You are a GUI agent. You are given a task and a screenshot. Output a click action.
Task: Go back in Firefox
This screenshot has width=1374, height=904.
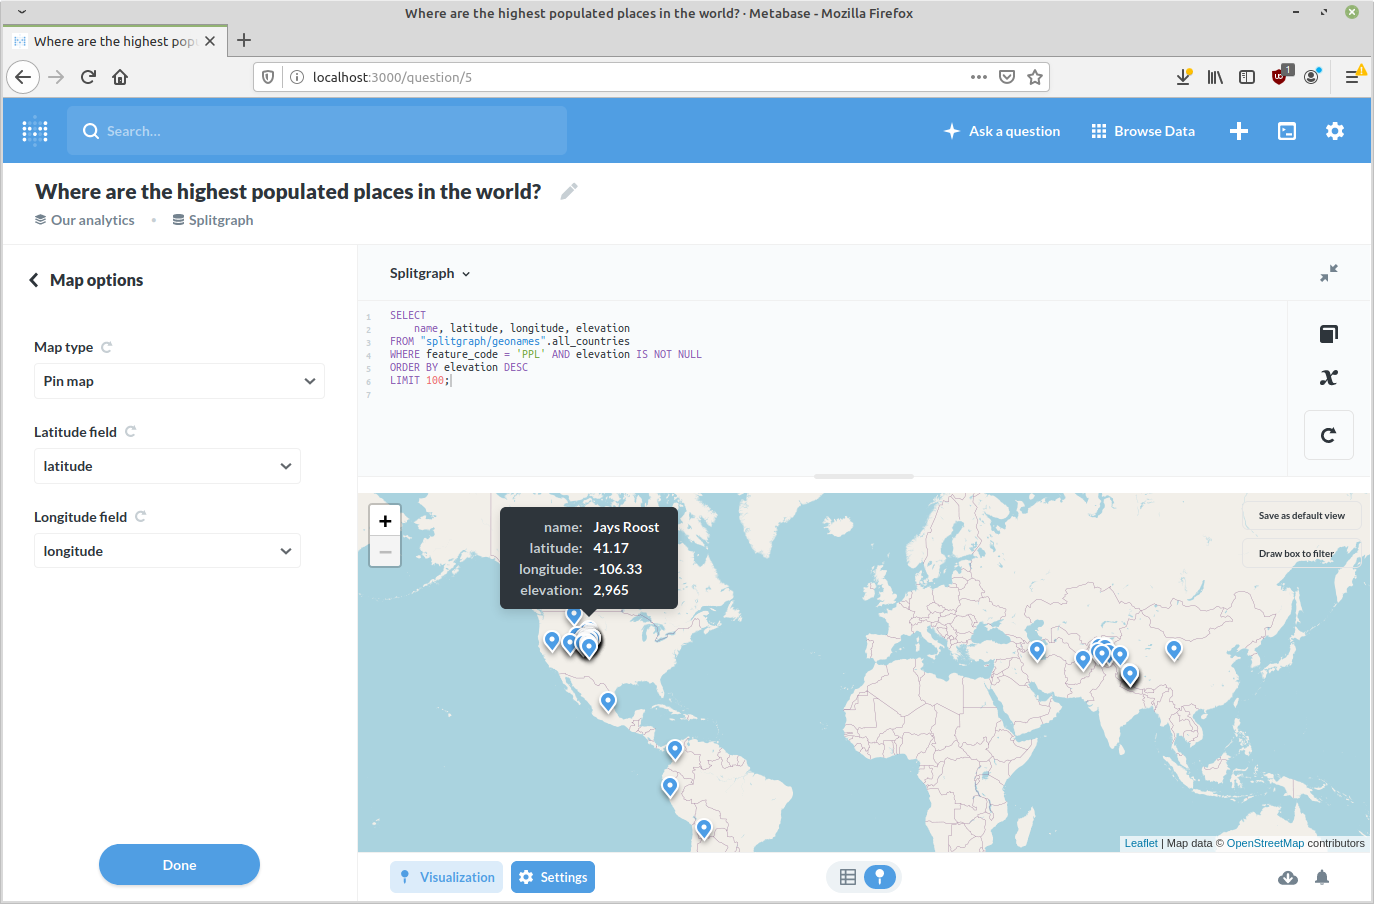coord(23,77)
